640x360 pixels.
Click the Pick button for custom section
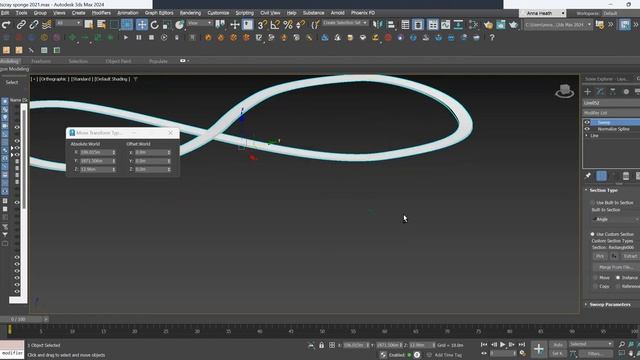[x=600, y=256]
